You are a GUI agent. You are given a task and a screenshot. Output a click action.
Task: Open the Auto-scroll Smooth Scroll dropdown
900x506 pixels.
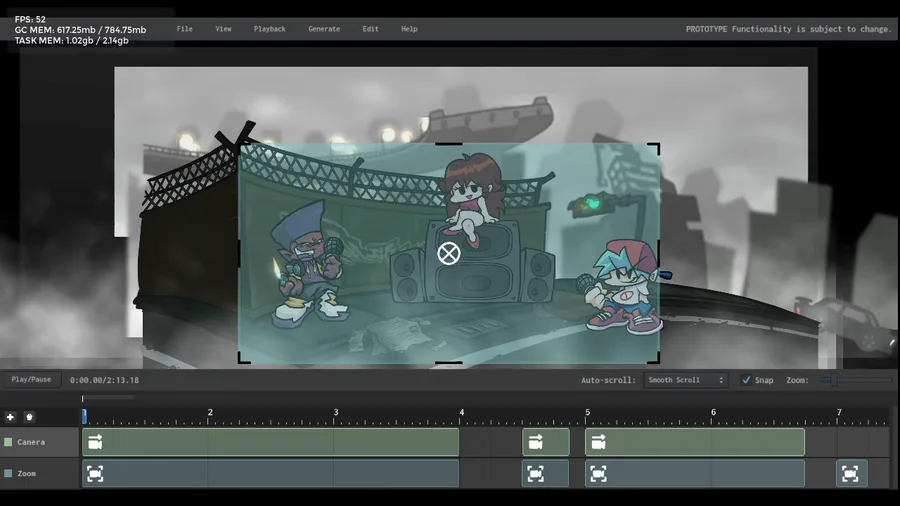point(685,380)
